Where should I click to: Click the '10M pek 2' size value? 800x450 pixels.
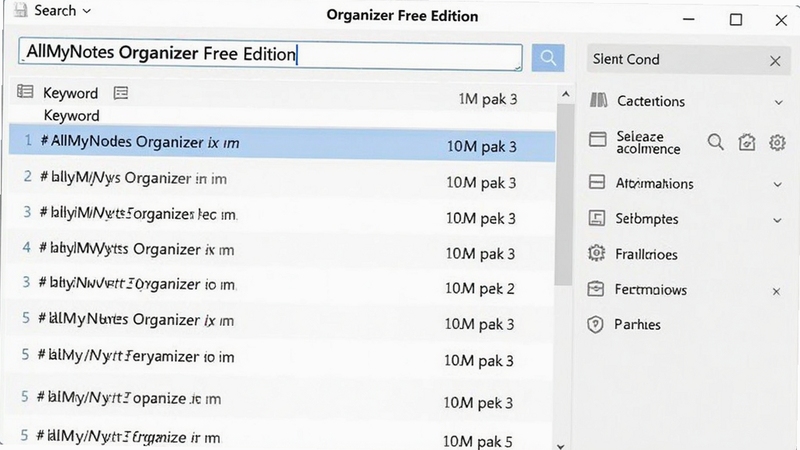[x=480, y=289]
